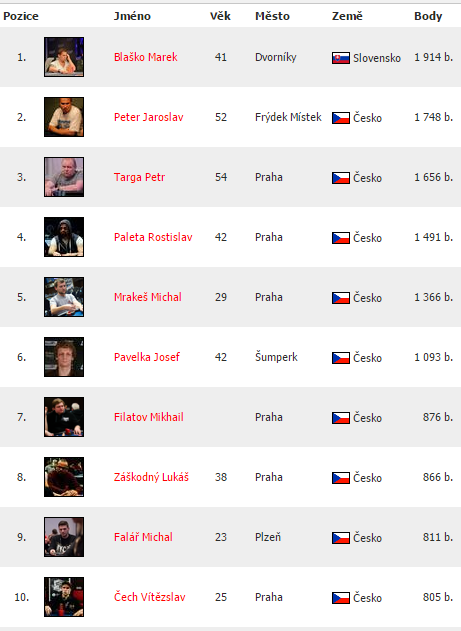Click the Body column header
The image size is (461, 631).
(428, 16)
